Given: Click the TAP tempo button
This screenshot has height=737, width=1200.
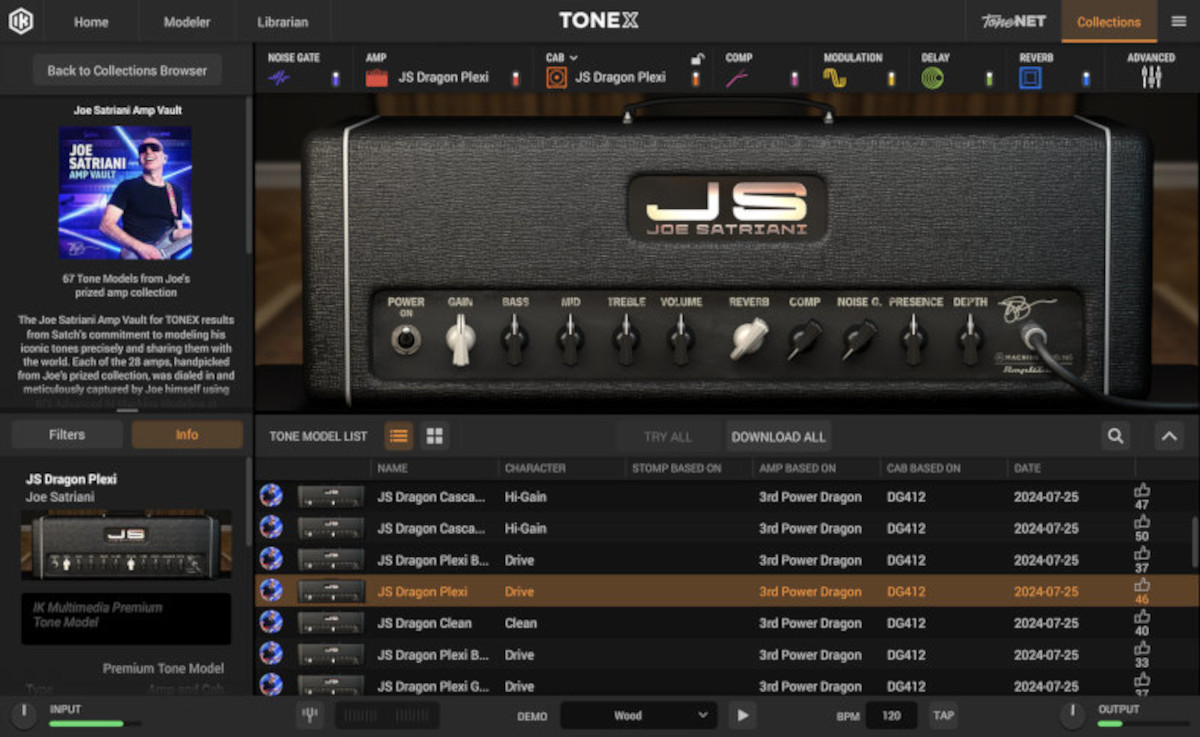Looking at the screenshot, I should (x=942, y=715).
